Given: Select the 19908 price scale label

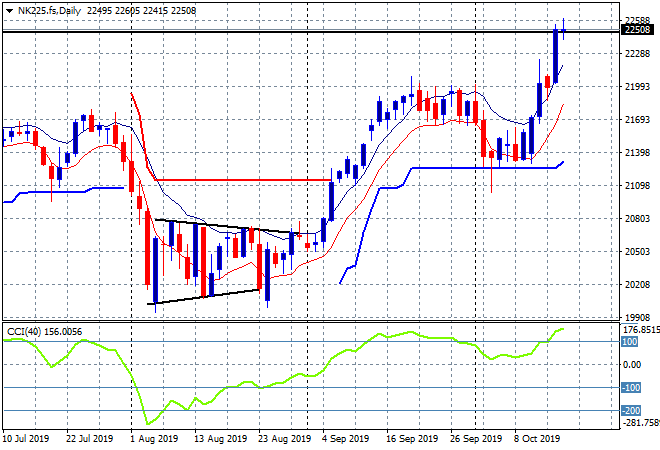Looking at the screenshot, I should pyautogui.click(x=637, y=317).
